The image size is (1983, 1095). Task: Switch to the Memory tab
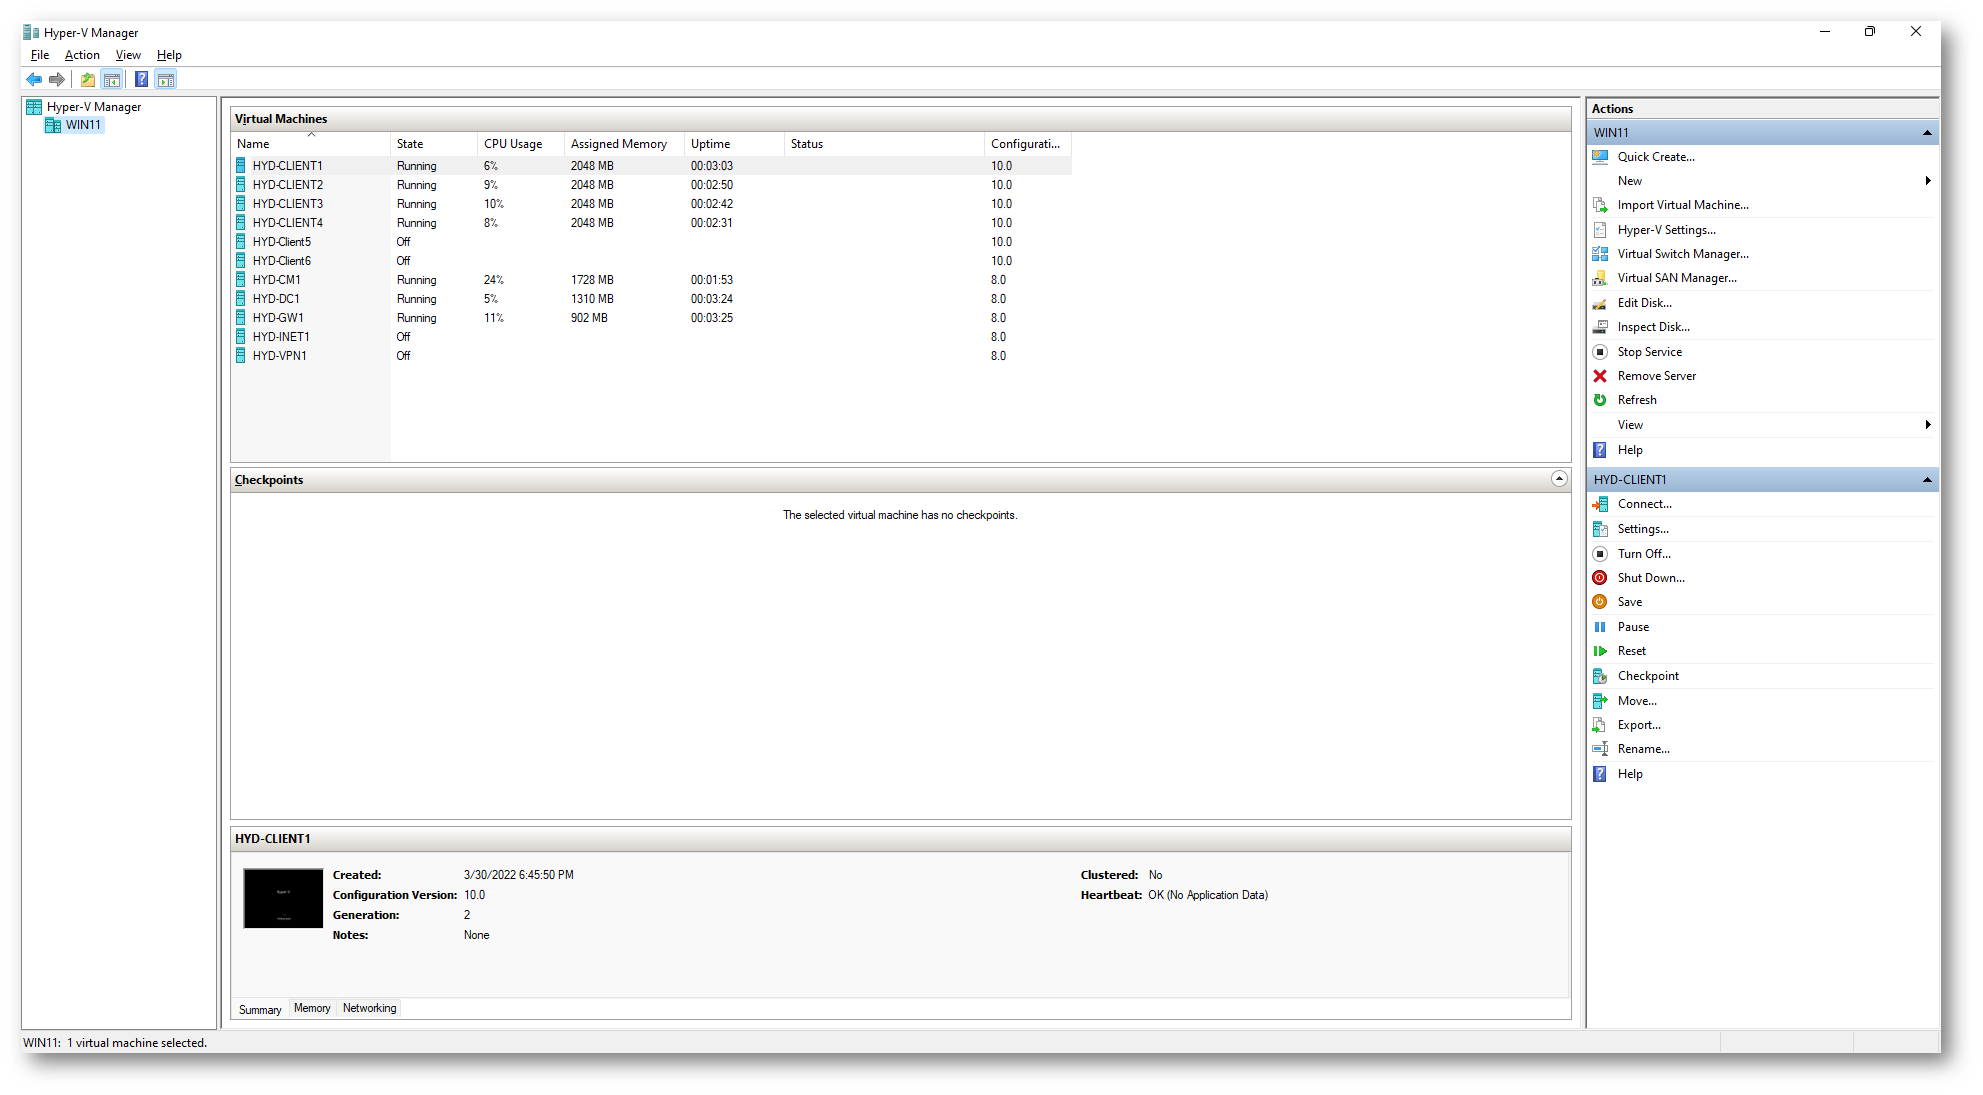(x=312, y=1008)
